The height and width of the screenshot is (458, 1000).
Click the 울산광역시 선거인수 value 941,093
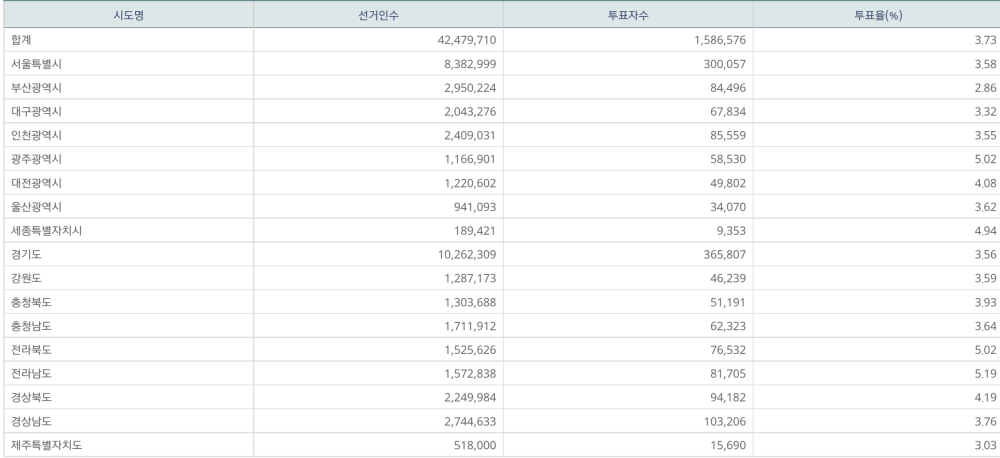[x=474, y=207]
